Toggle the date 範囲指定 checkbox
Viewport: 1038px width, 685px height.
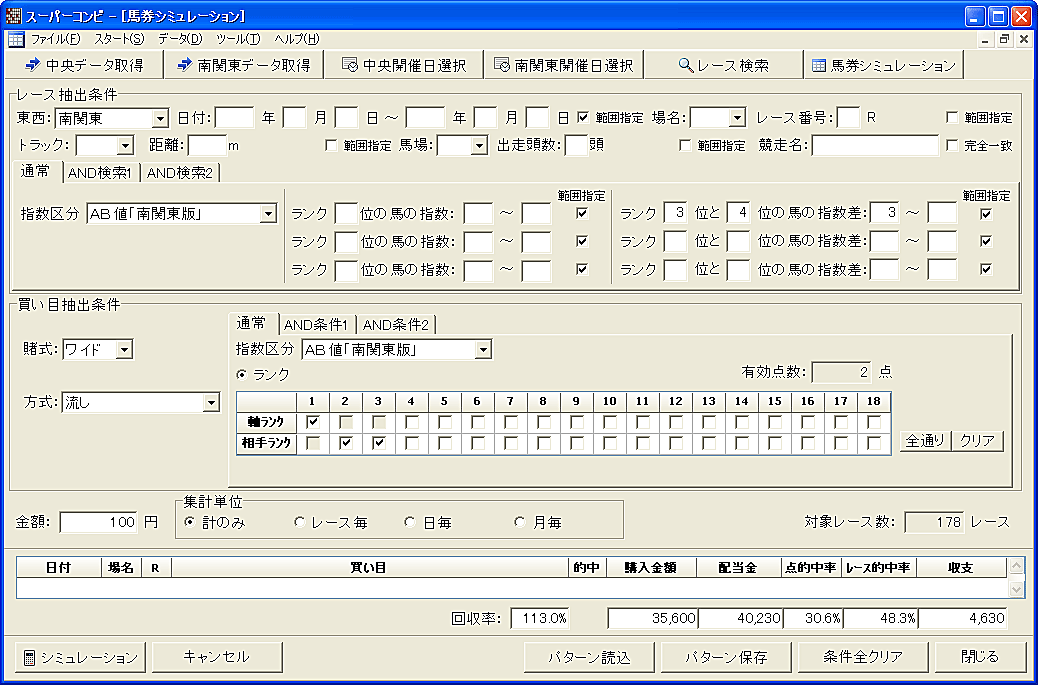point(583,118)
